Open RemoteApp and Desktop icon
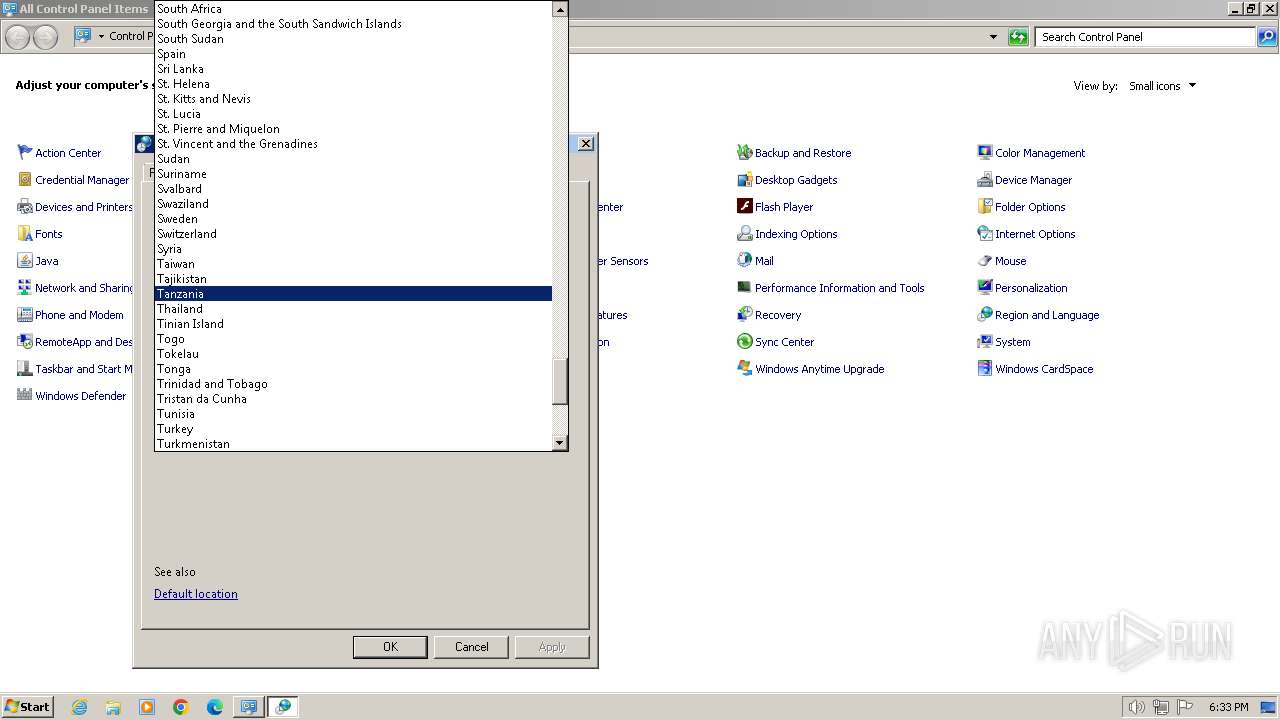Viewport: 1280px width, 720px height. [25, 341]
